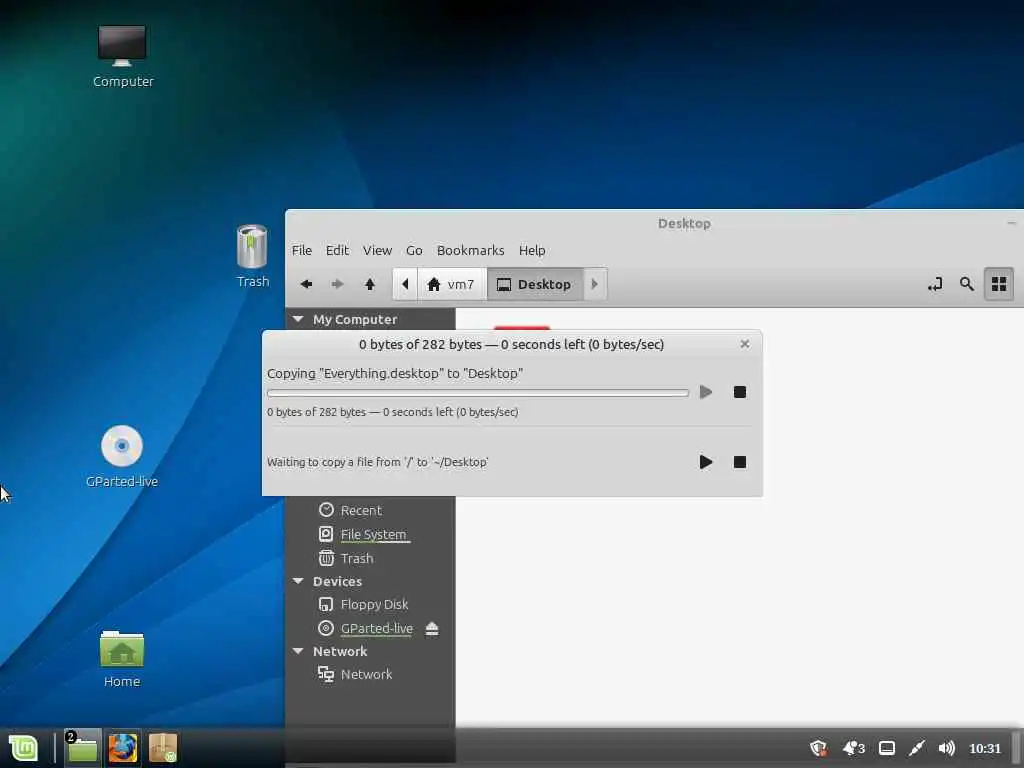Screen dimensions: 1024x768
Task: Open the Linux Mint start menu
Action: (23, 748)
